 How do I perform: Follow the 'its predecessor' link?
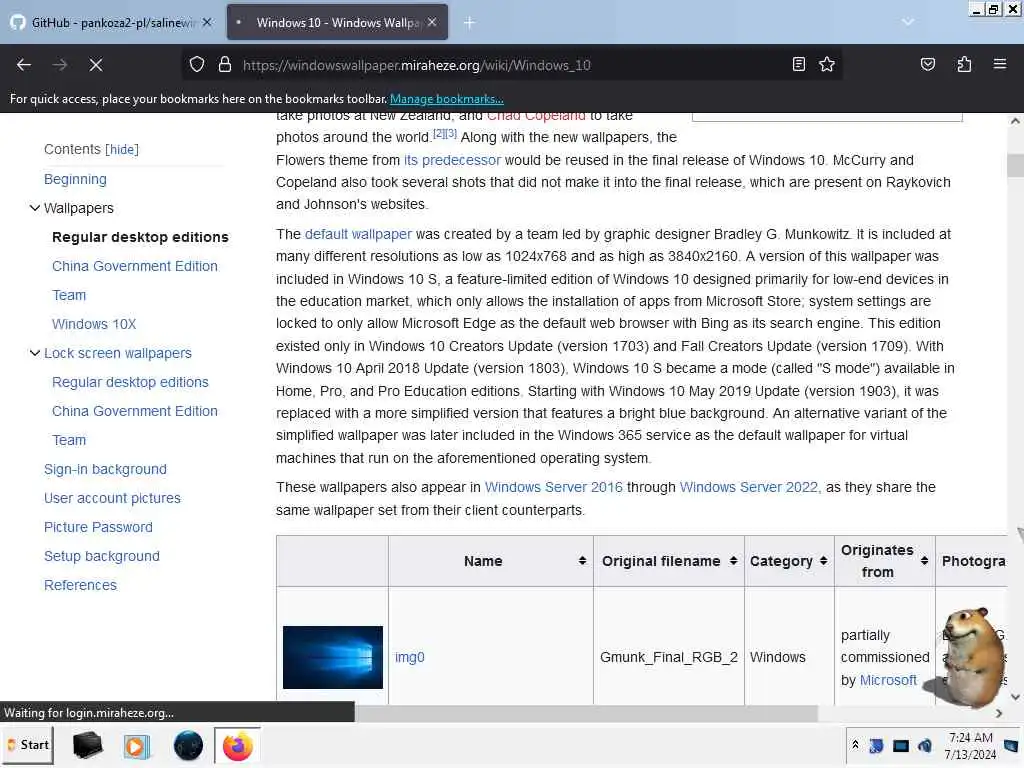coord(452,160)
